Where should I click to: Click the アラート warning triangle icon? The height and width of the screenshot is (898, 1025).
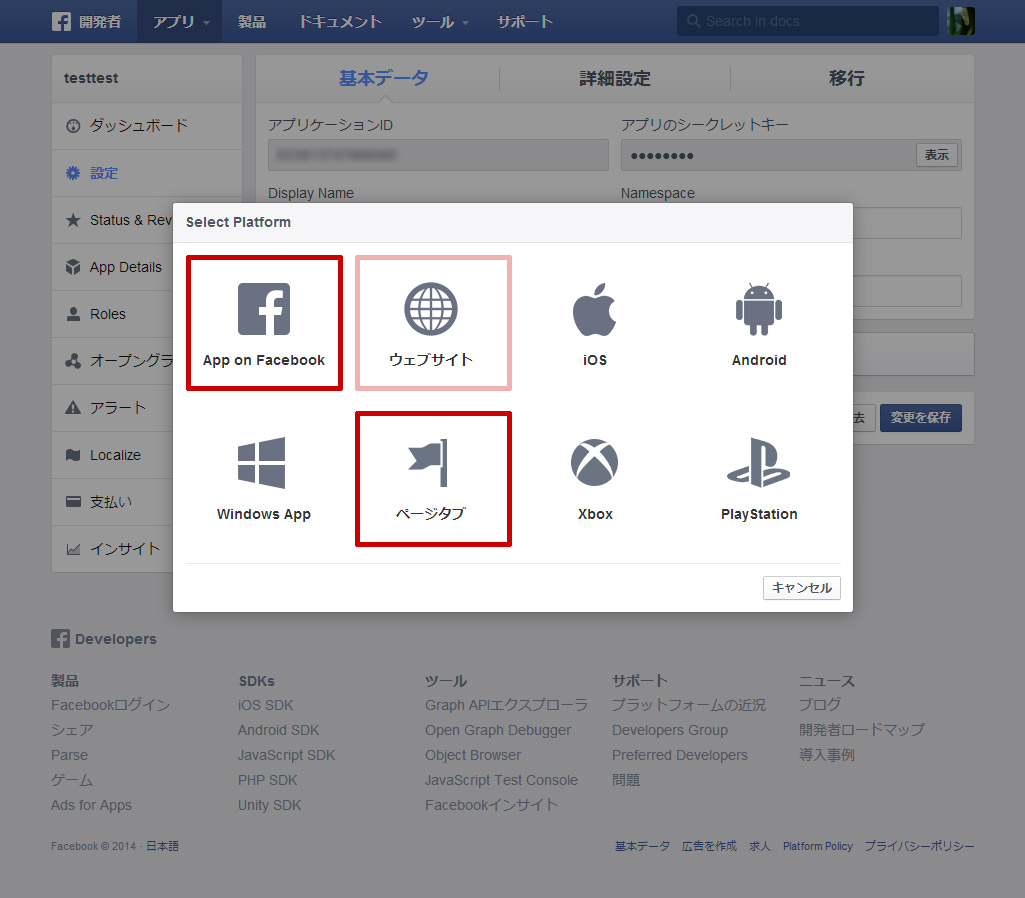coord(73,408)
